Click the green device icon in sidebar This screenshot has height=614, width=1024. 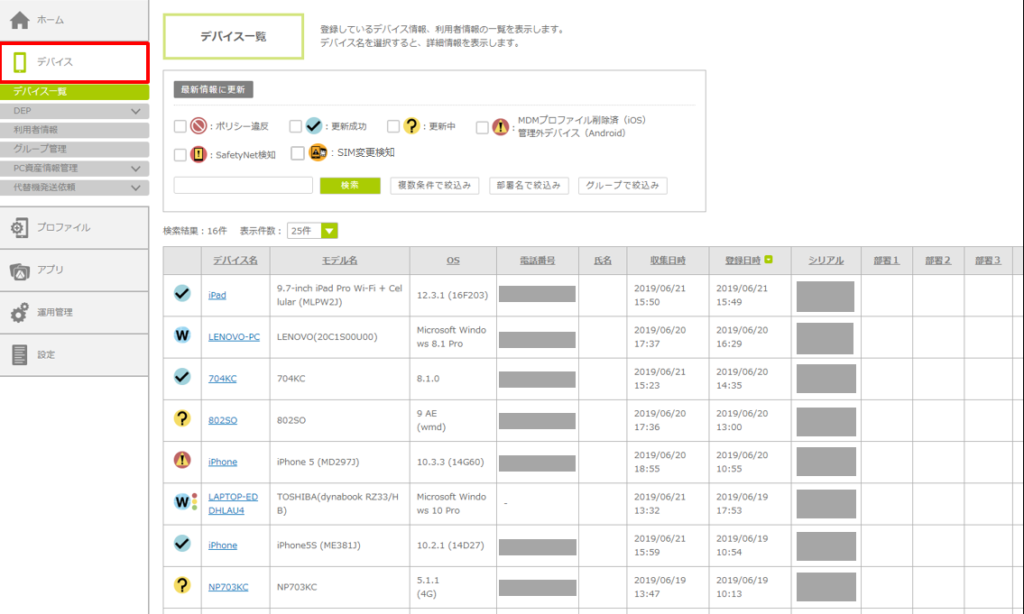pyautogui.click(x=20, y=62)
